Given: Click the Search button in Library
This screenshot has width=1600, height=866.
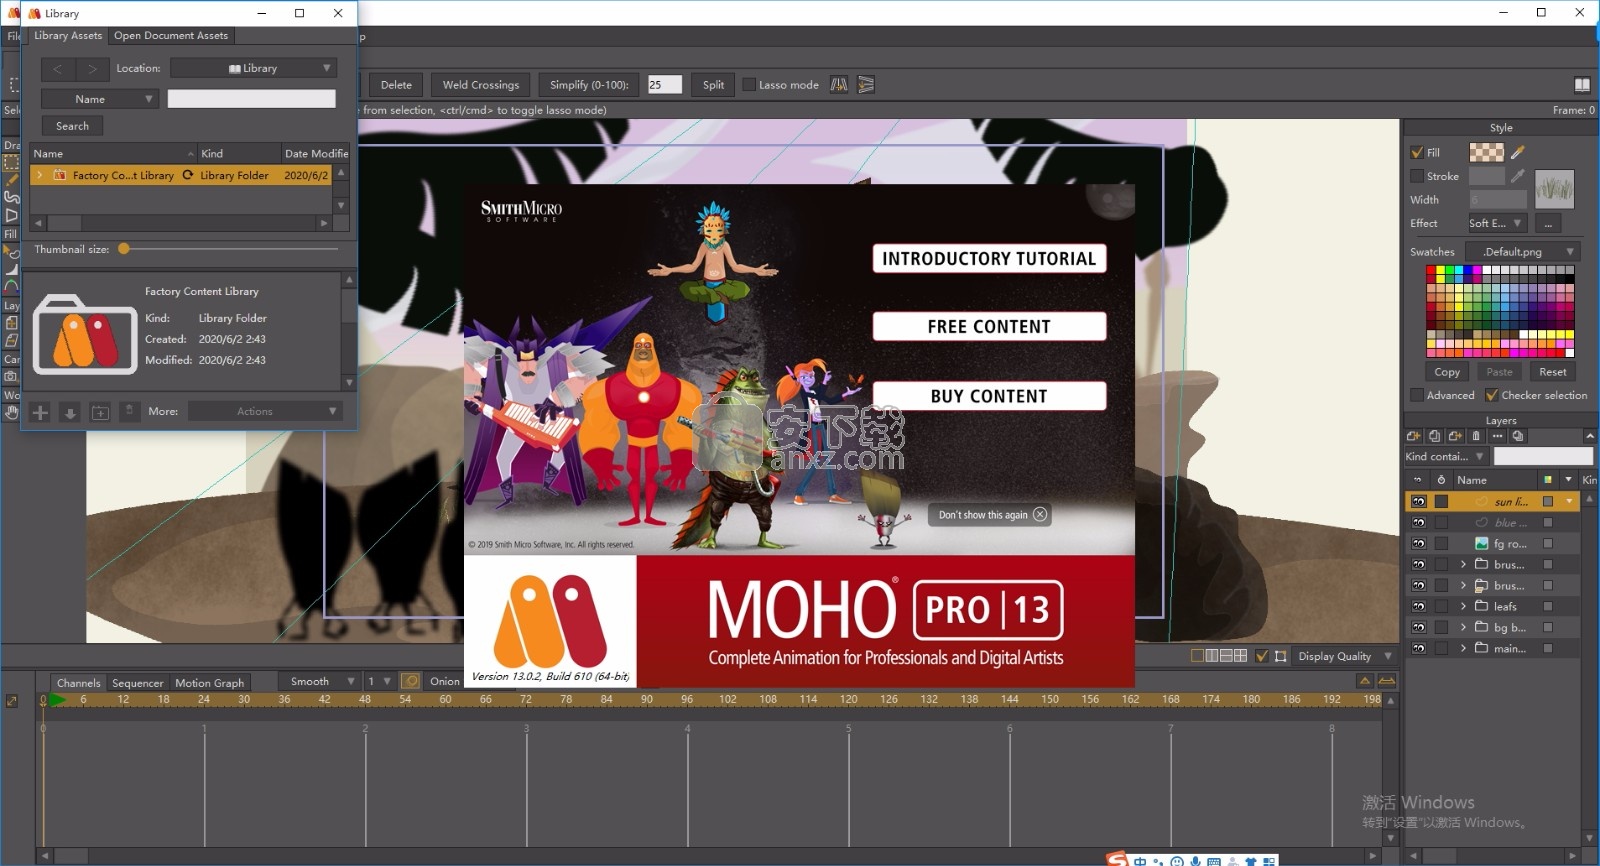Looking at the screenshot, I should pyautogui.click(x=72, y=126).
